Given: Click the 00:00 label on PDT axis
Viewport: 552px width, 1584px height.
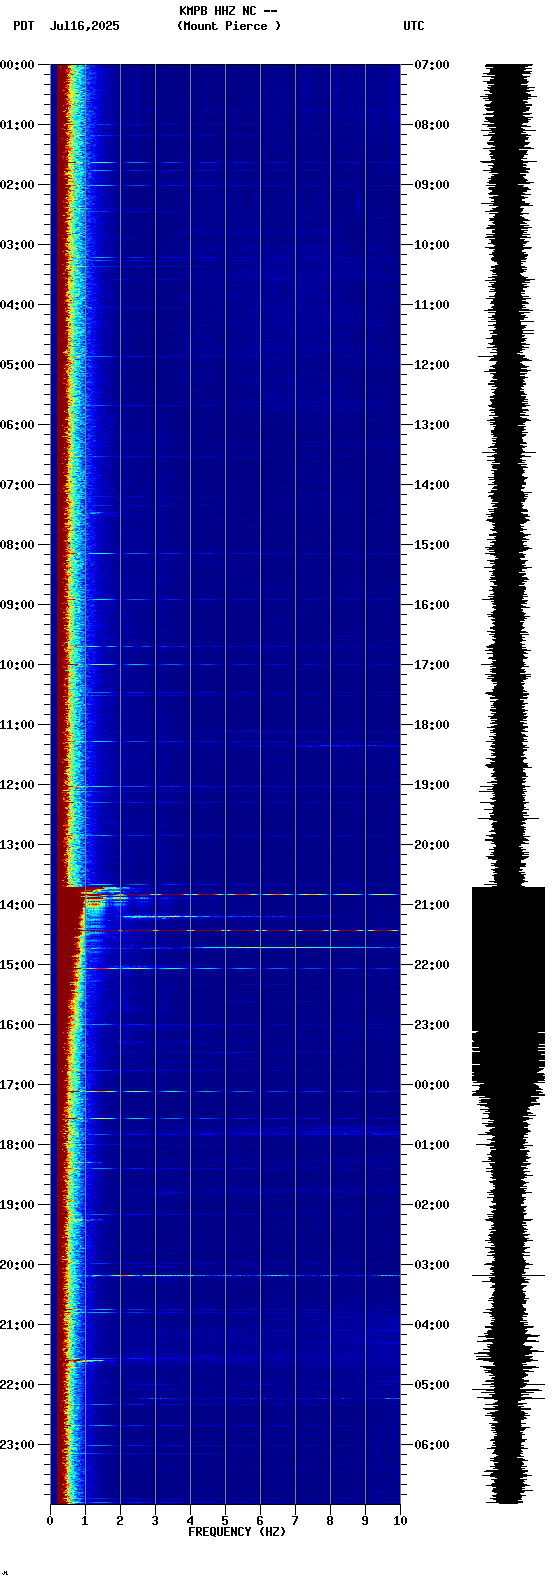Looking at the screenshot, I should click(17, 65).
